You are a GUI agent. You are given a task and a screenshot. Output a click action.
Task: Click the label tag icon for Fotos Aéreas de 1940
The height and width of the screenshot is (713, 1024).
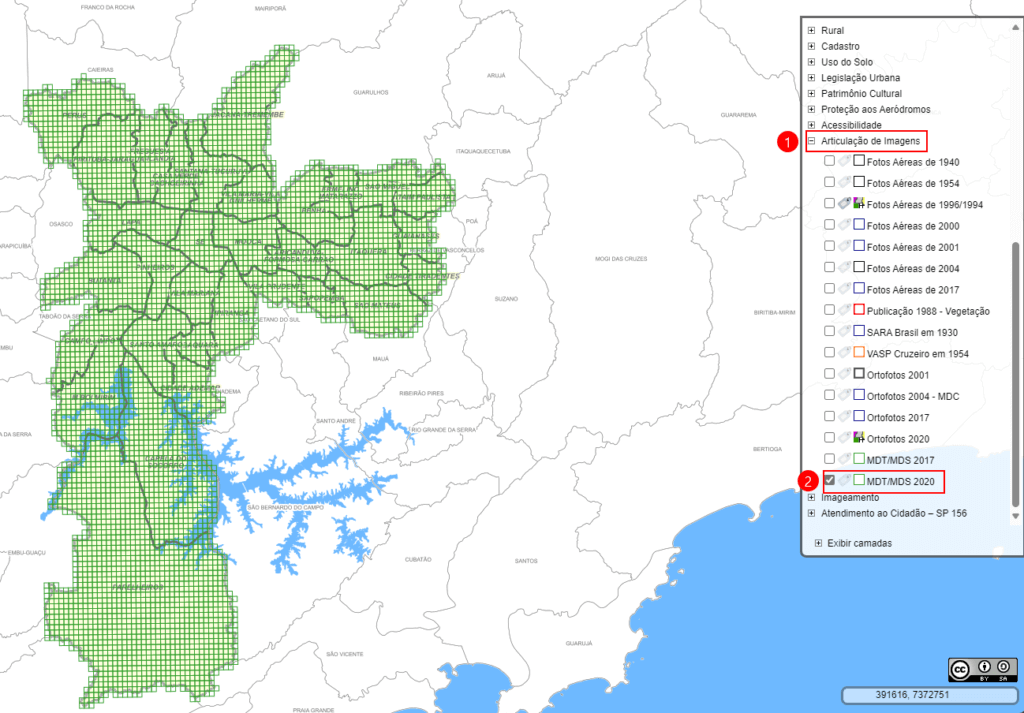coord(844,161)
